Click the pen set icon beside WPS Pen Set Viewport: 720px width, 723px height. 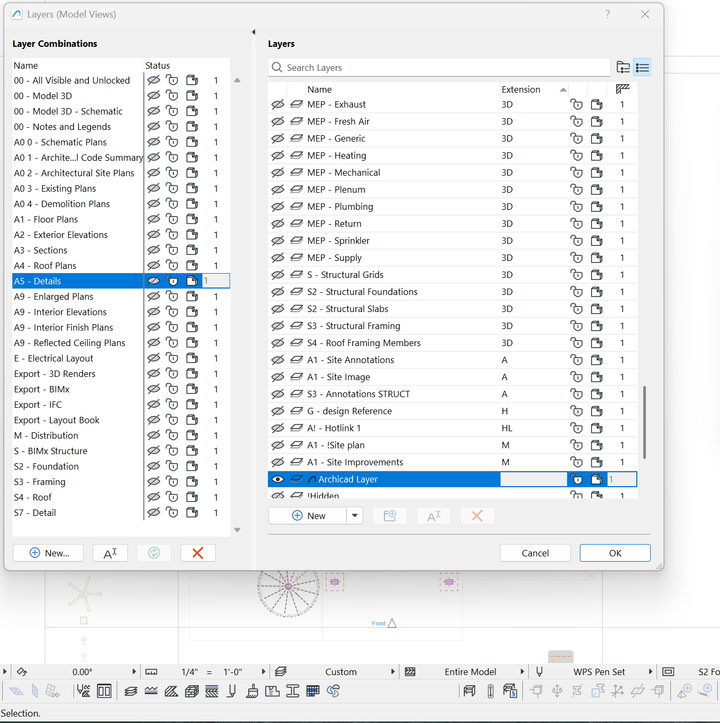(x=539, y=671)
